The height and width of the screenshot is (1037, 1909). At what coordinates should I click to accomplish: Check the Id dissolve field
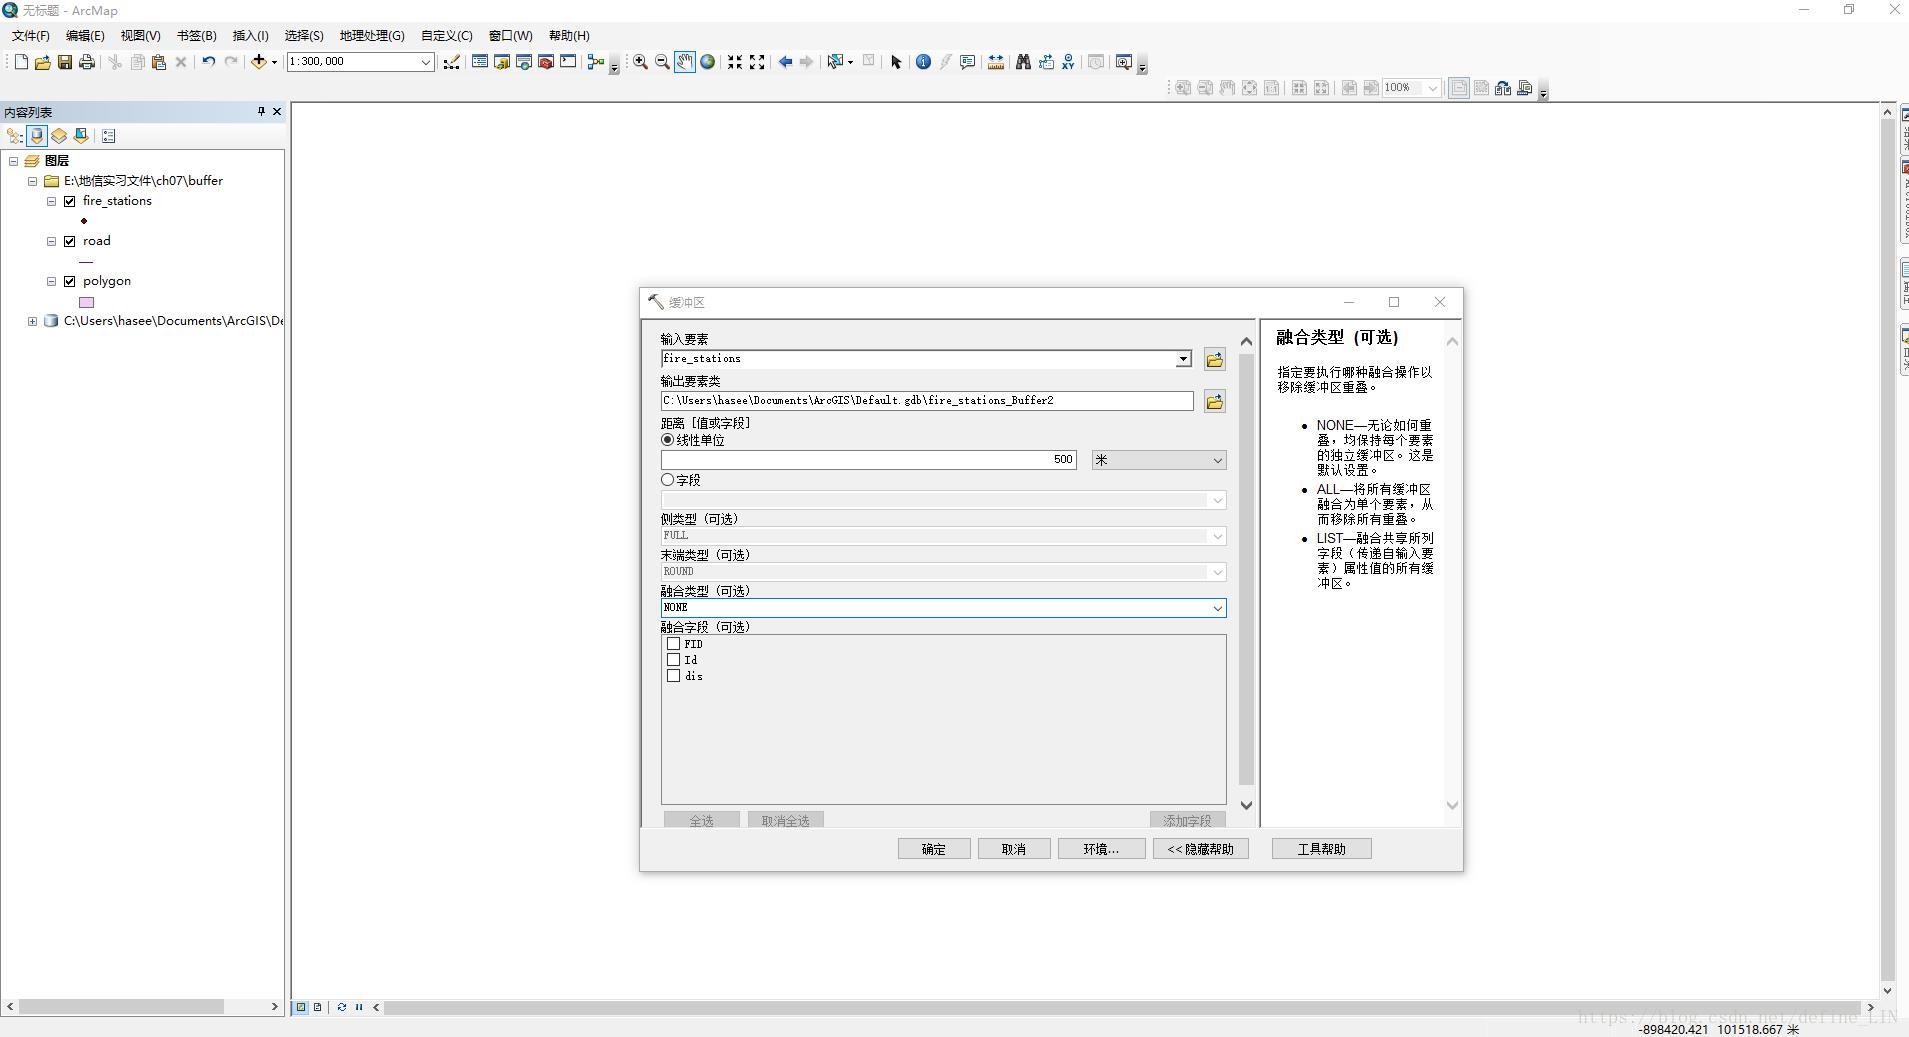(x=673, y=660)
